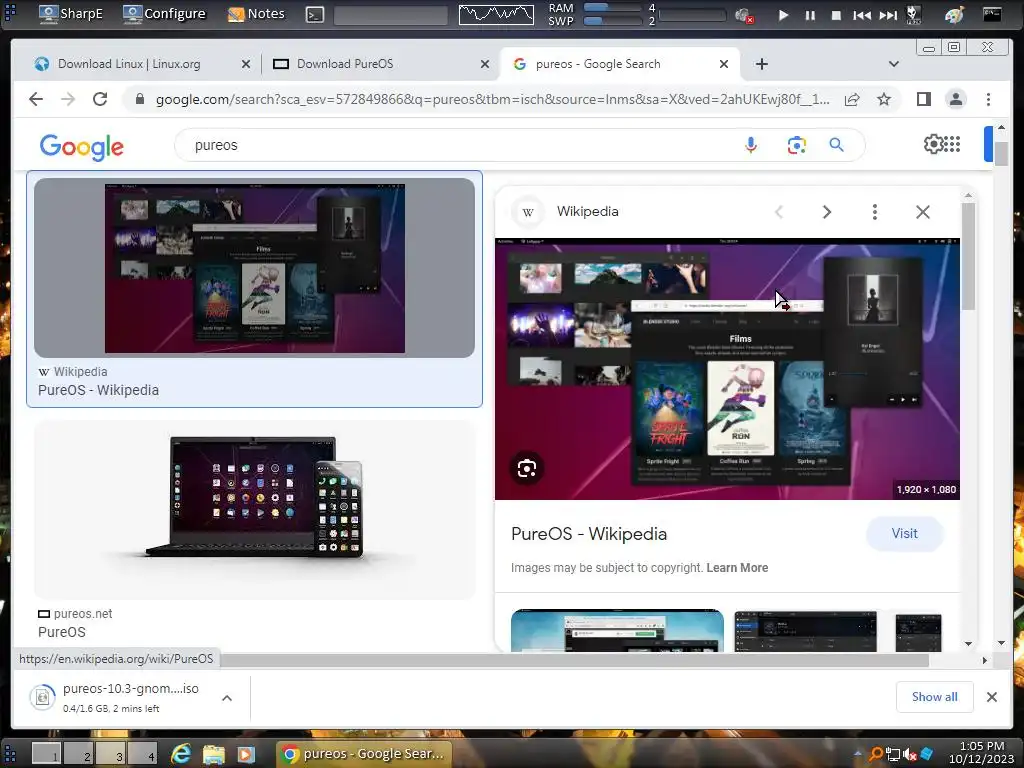Dismiss the downloads bar

[x=991, y=697]
